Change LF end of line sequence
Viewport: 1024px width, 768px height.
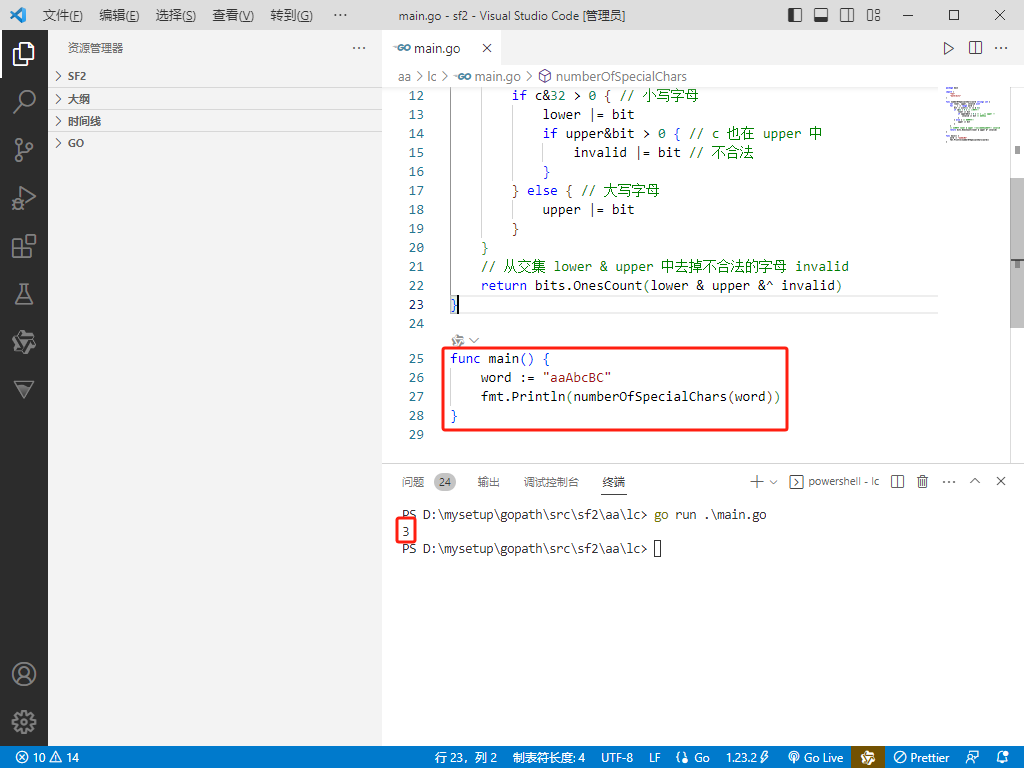point(654,758)
